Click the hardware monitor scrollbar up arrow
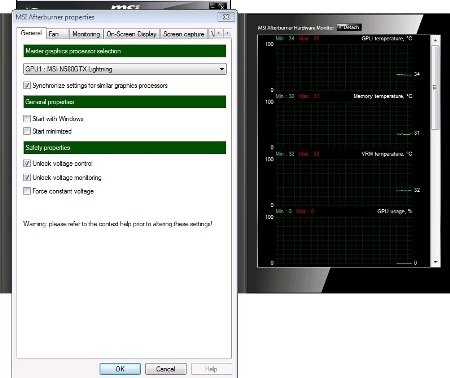Image resolution: width=450 pixels, height=378 pixels. point(435,40)
